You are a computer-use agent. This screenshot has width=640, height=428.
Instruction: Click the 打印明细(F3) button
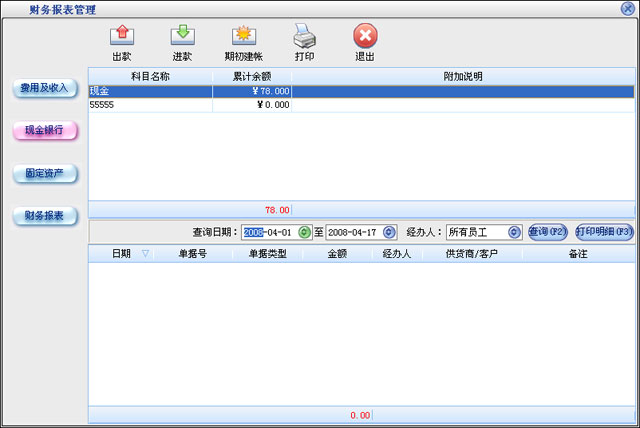click(x=604, y=232)
